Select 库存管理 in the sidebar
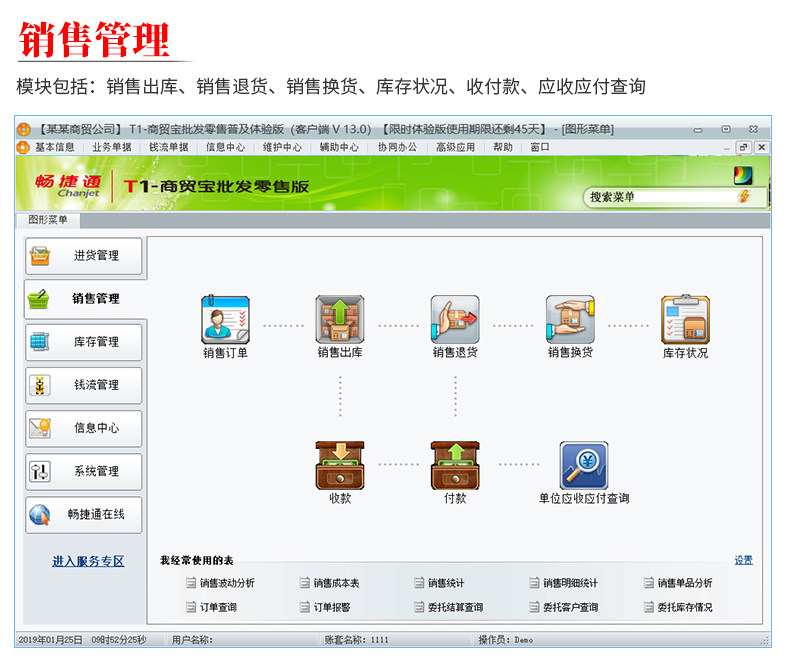Image resolution: width=790 pixels, height=672 pixels. click(84, 342)
